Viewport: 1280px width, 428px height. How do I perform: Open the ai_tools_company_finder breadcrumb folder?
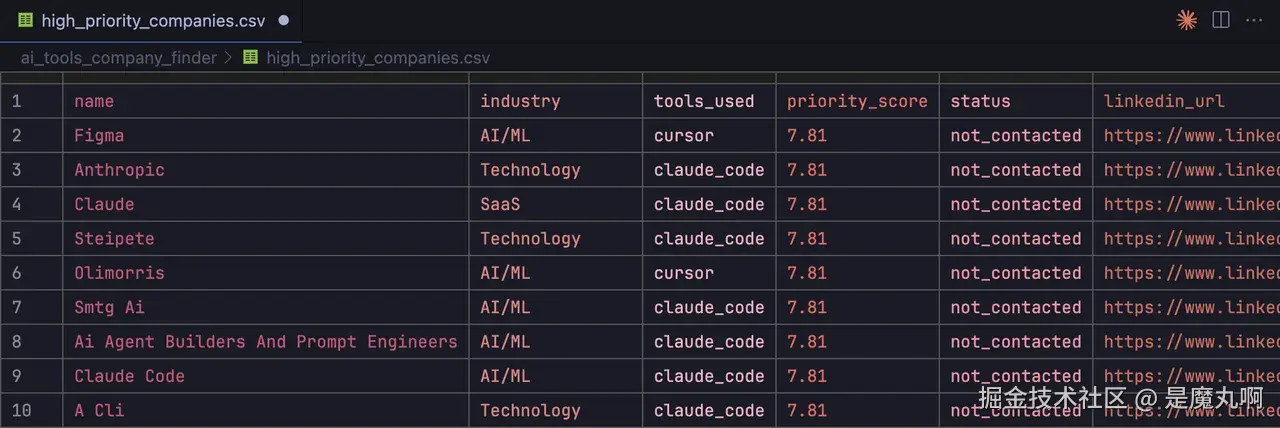[x=118, y=58]
